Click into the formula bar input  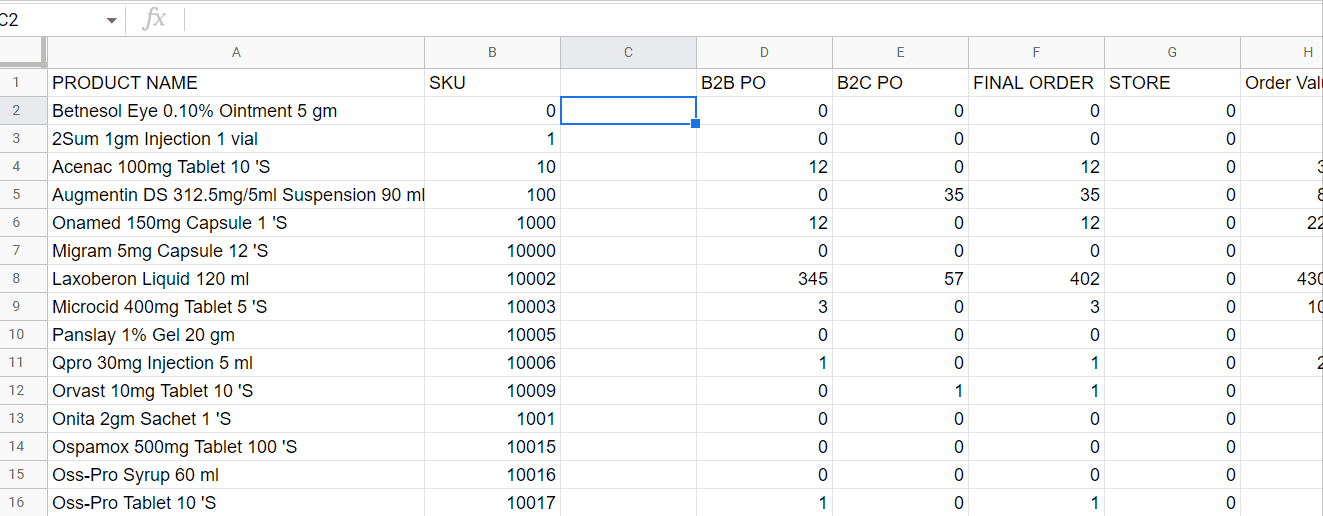[x=754, y=18]
